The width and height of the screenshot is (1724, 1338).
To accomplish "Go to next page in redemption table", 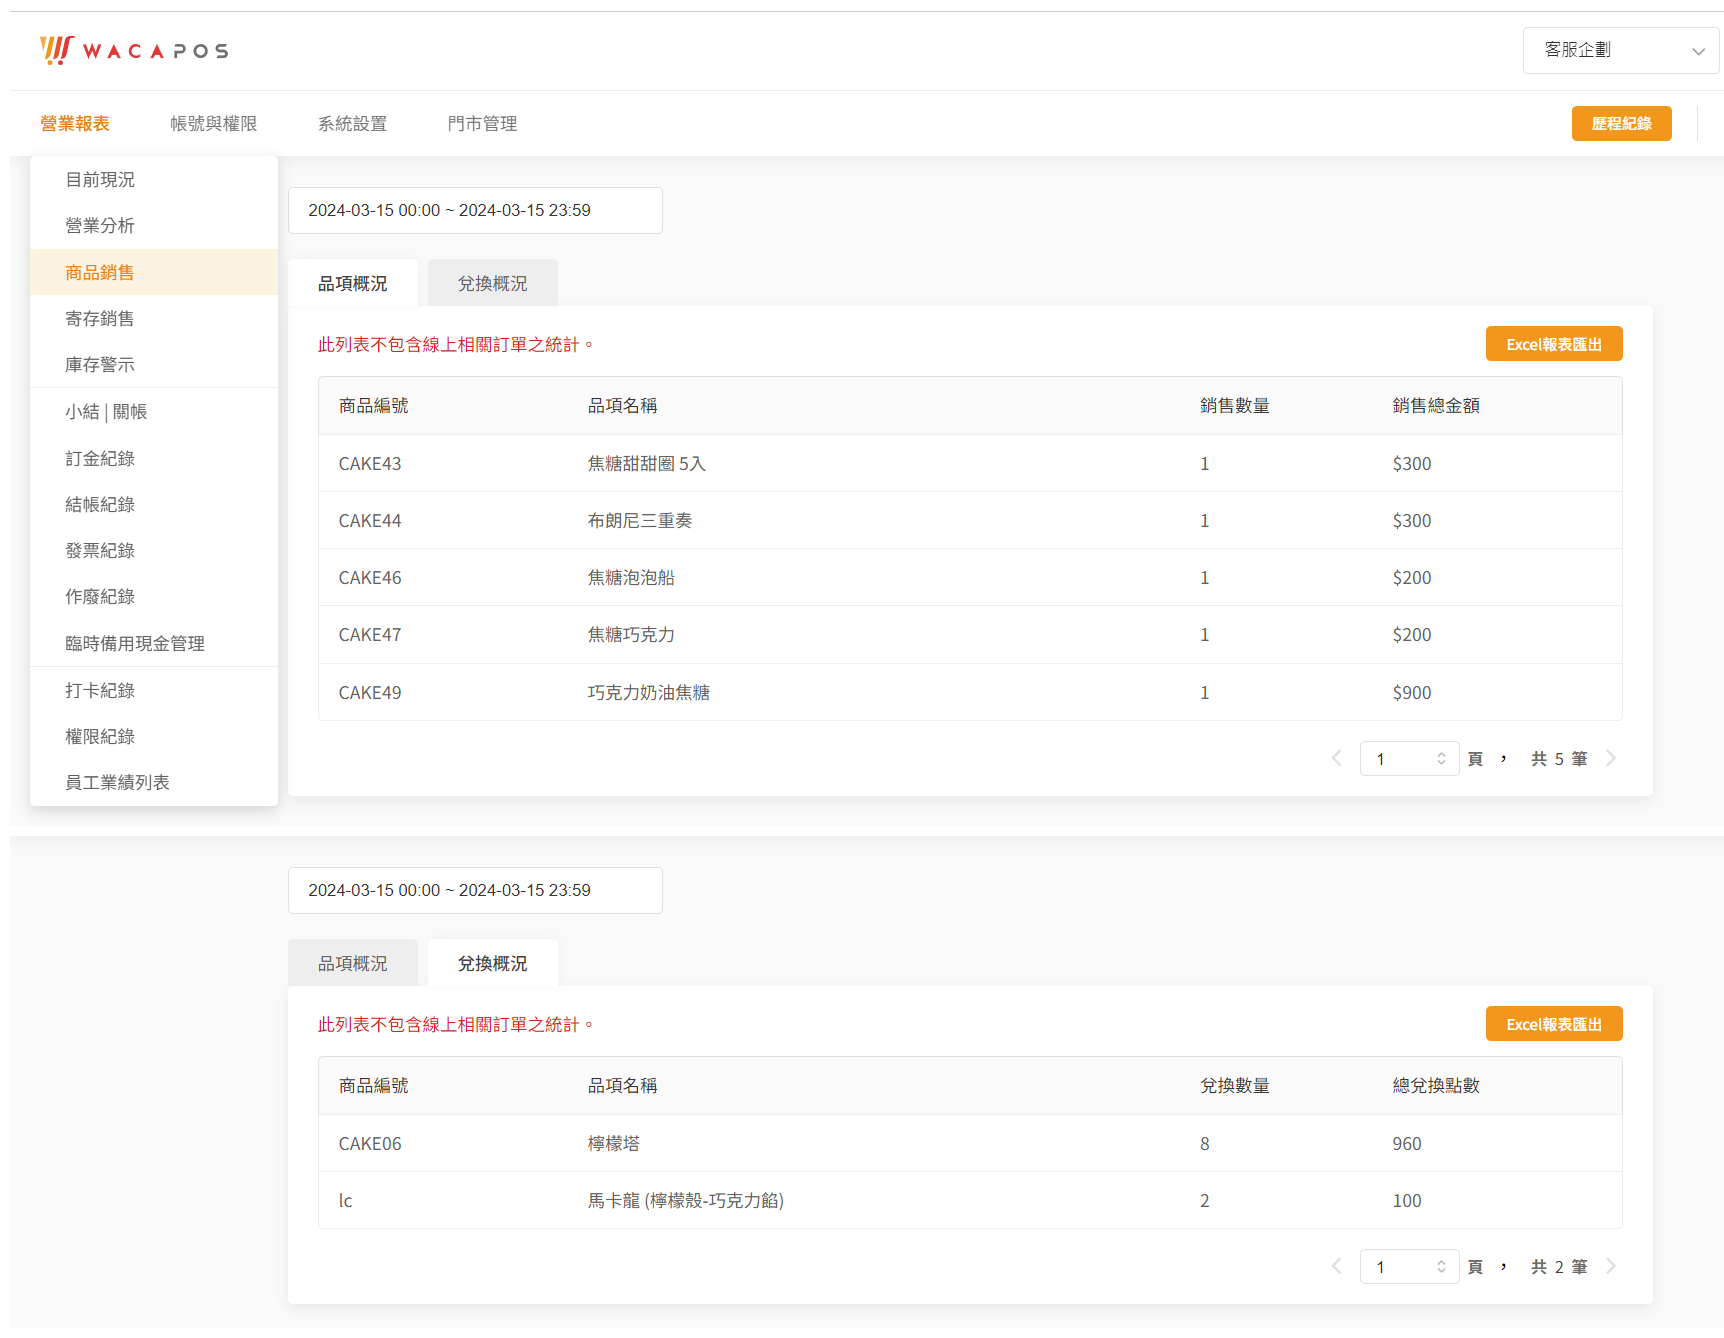I will coord(1611,1267).
